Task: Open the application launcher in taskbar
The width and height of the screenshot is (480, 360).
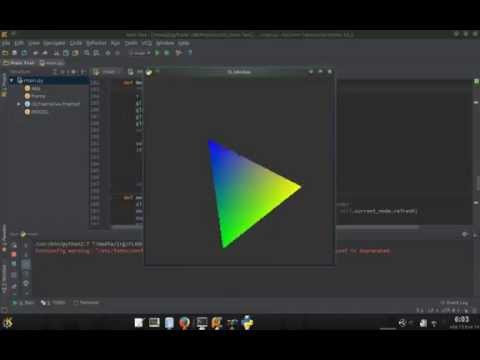Action: click(8, 322)
